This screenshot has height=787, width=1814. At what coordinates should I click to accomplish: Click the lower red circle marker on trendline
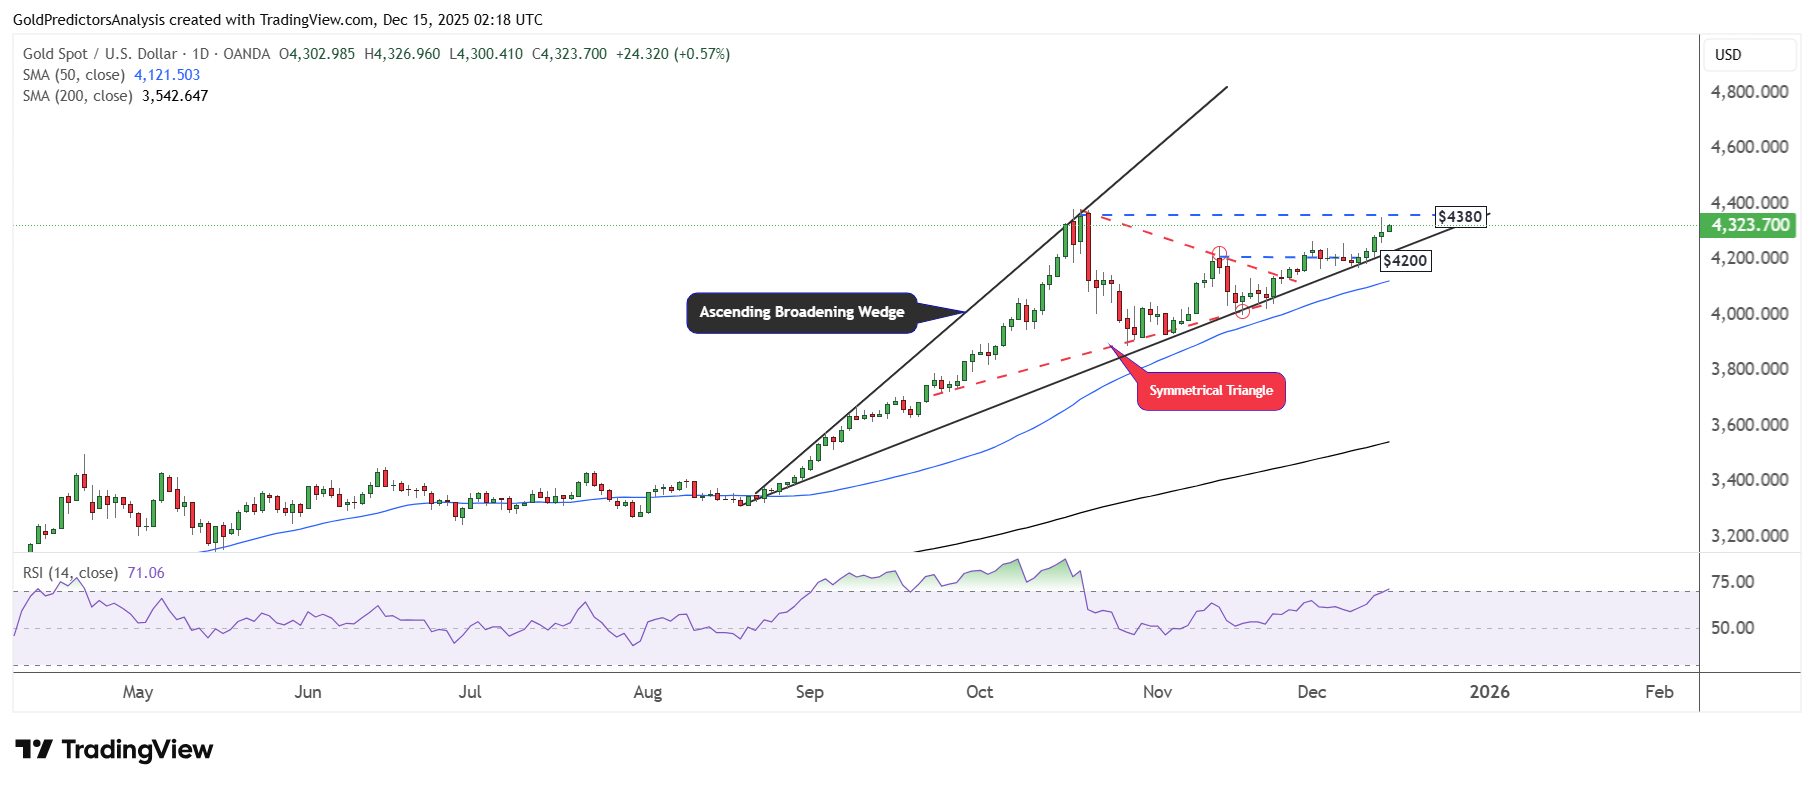(1242, 311)
